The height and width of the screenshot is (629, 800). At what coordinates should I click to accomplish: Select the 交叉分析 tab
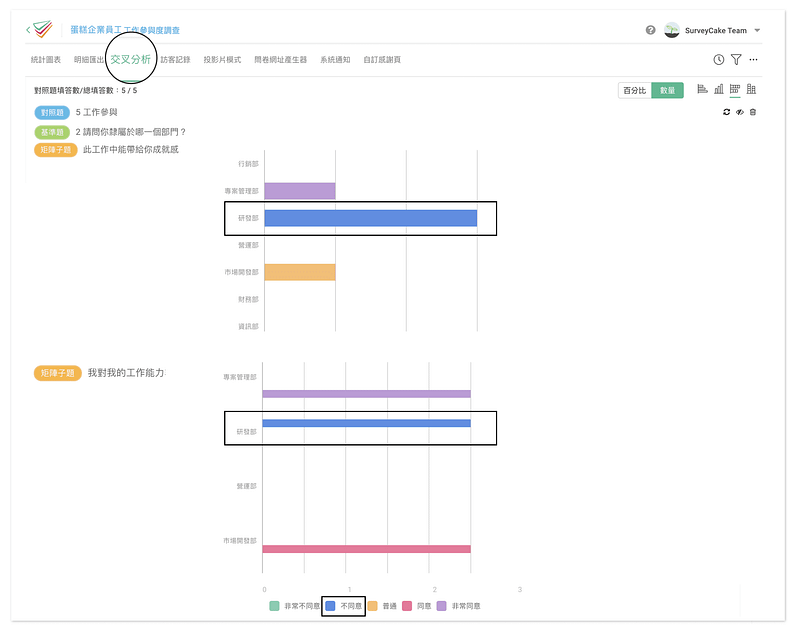pos(131,60)
